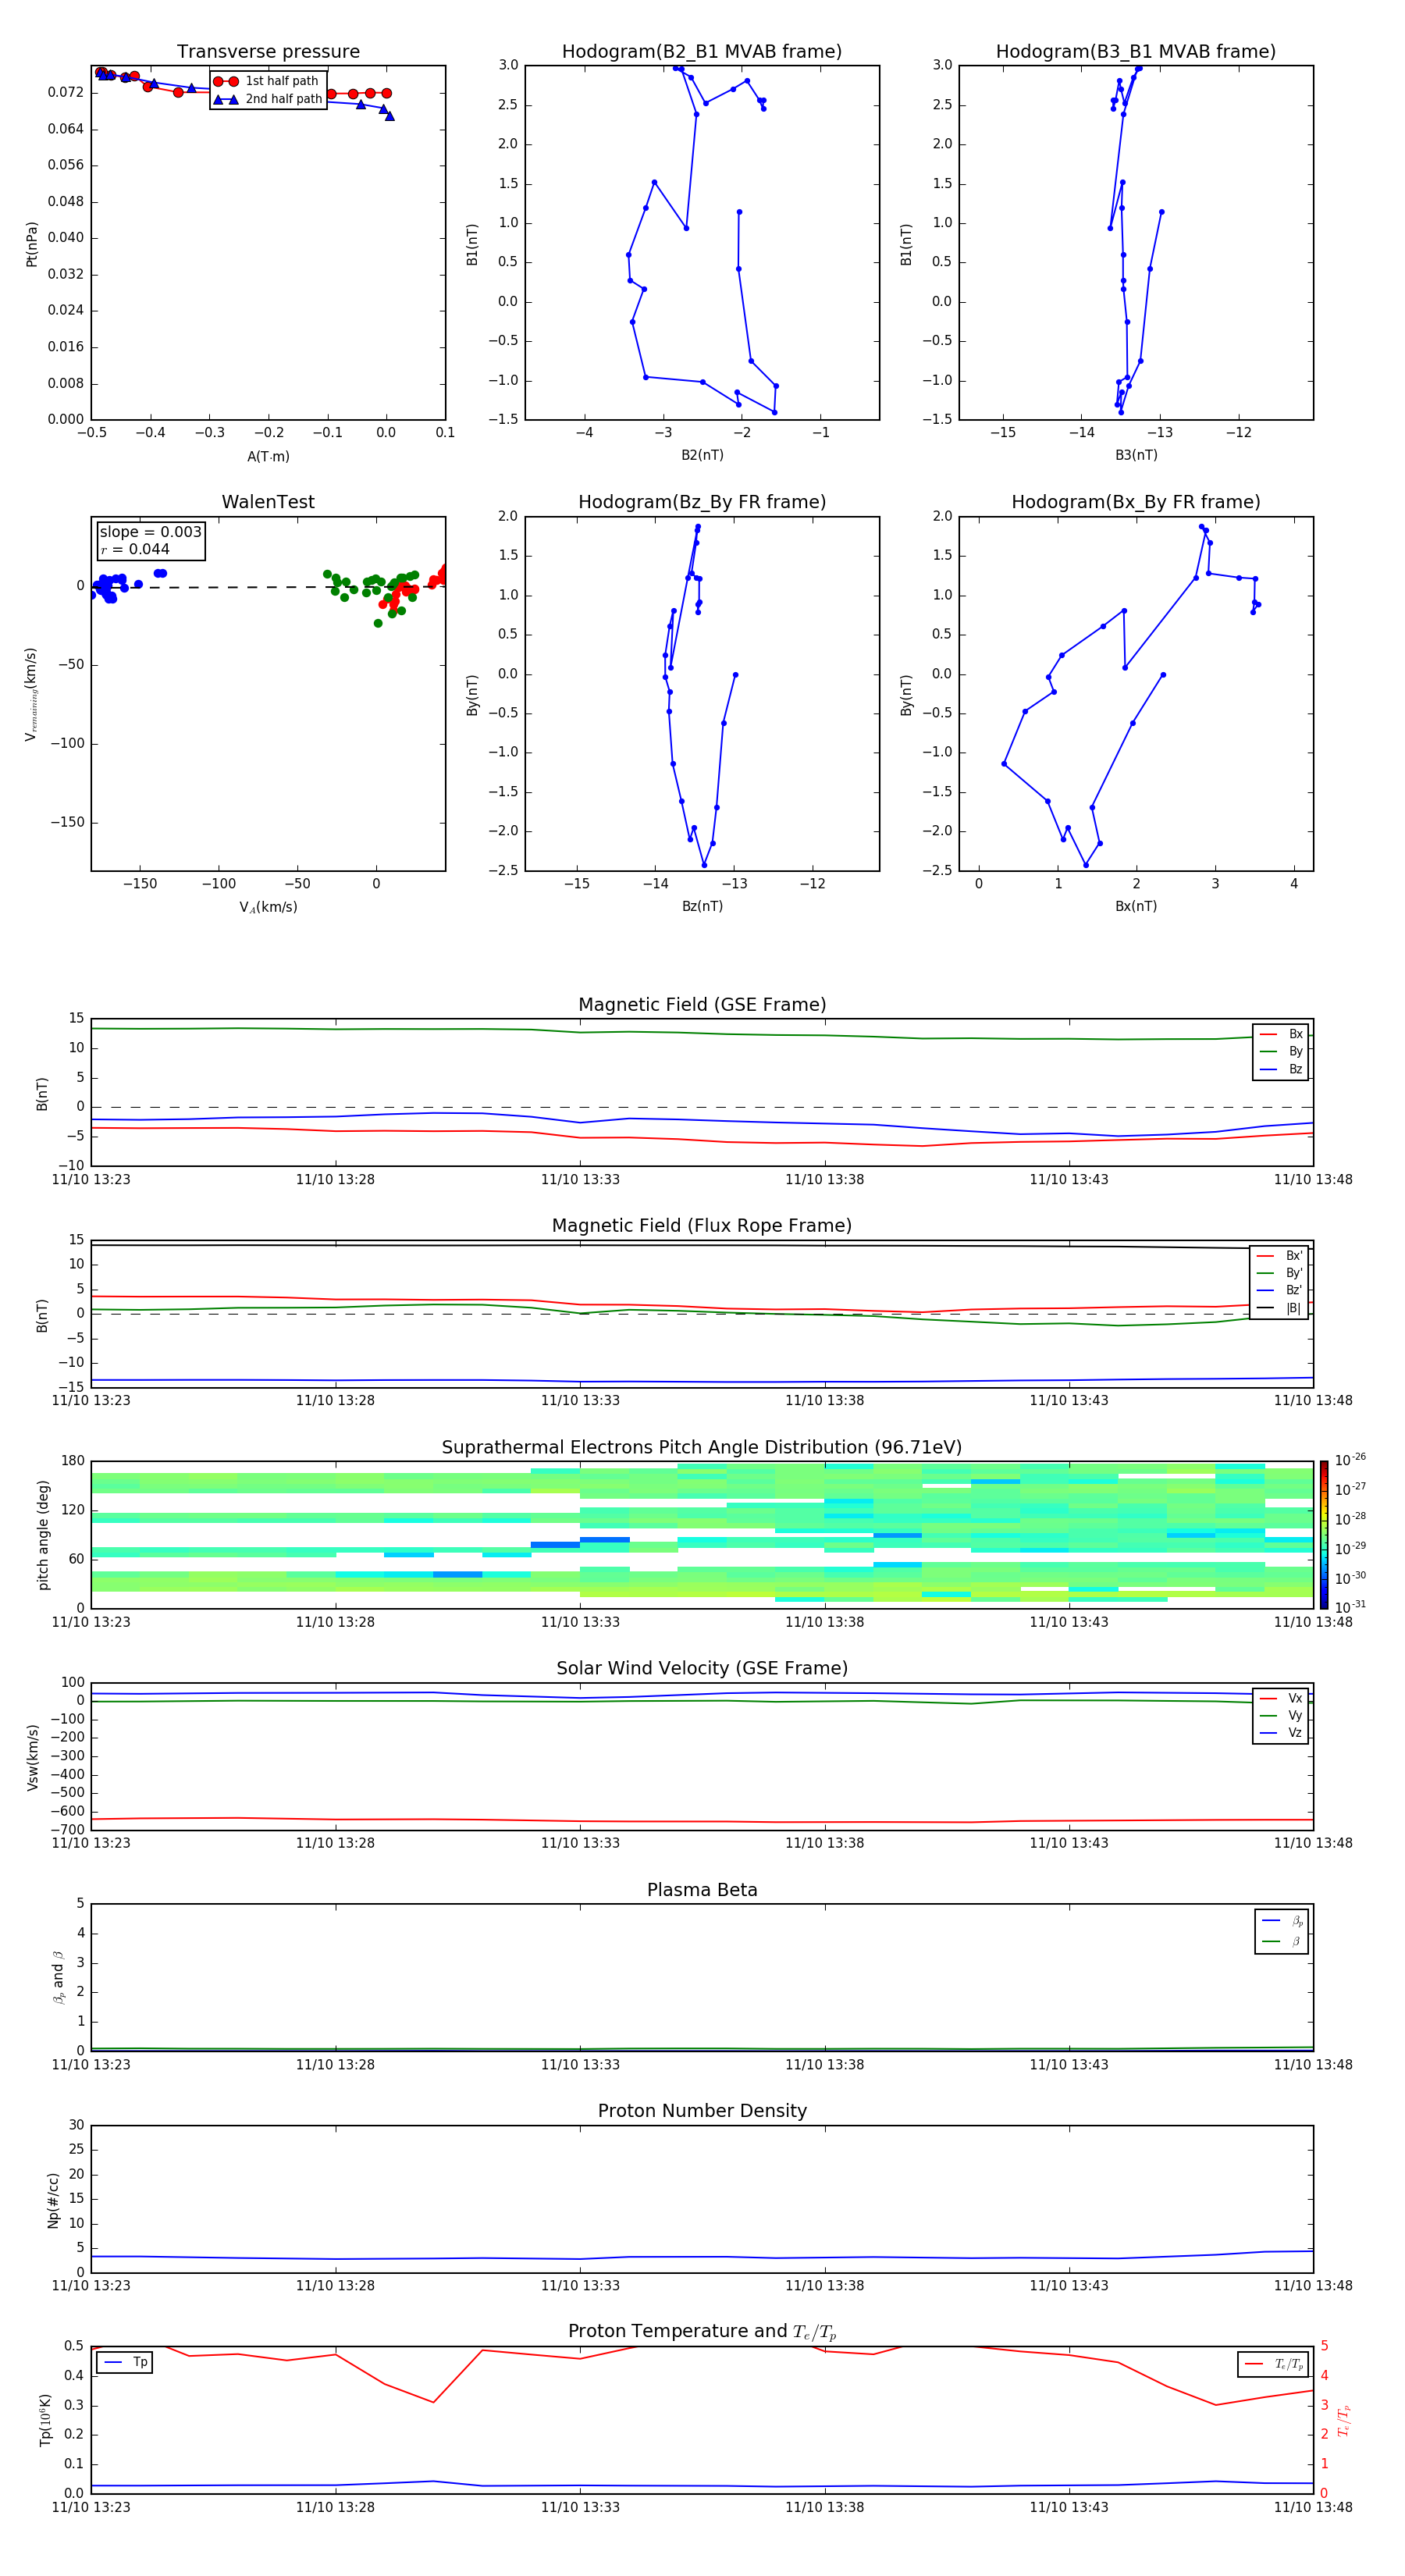Click 'Vx' legend entry in solar wind panel
The height and width of the screenshot is (2576, 1405).
coord(1281,1698)
